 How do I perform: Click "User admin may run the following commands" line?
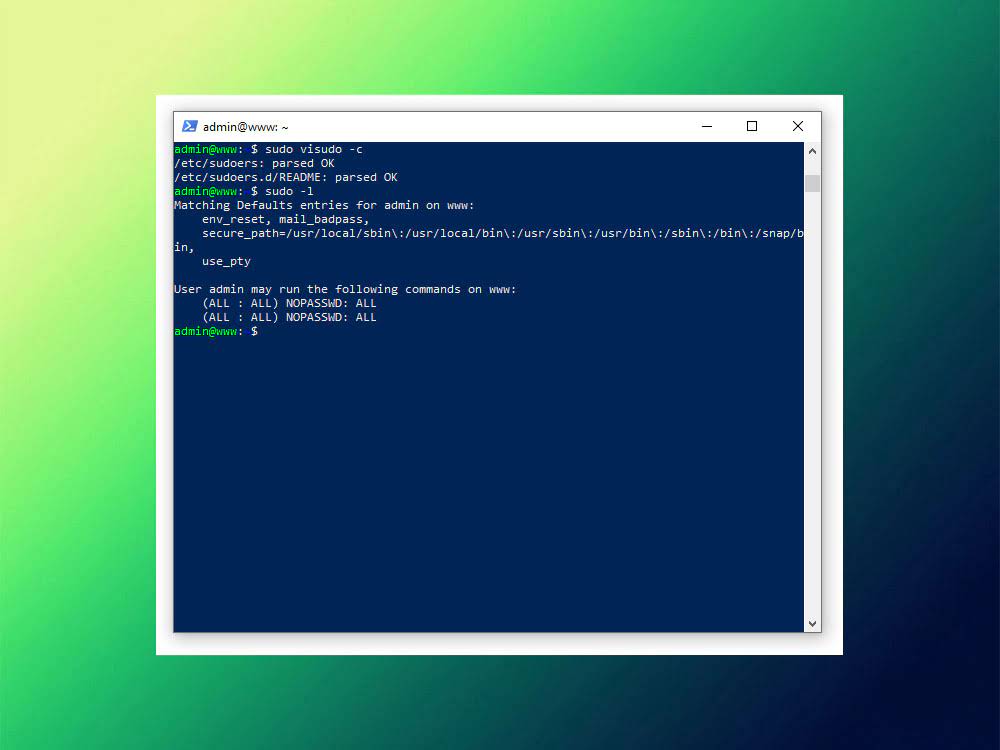[x=345, y=289]
